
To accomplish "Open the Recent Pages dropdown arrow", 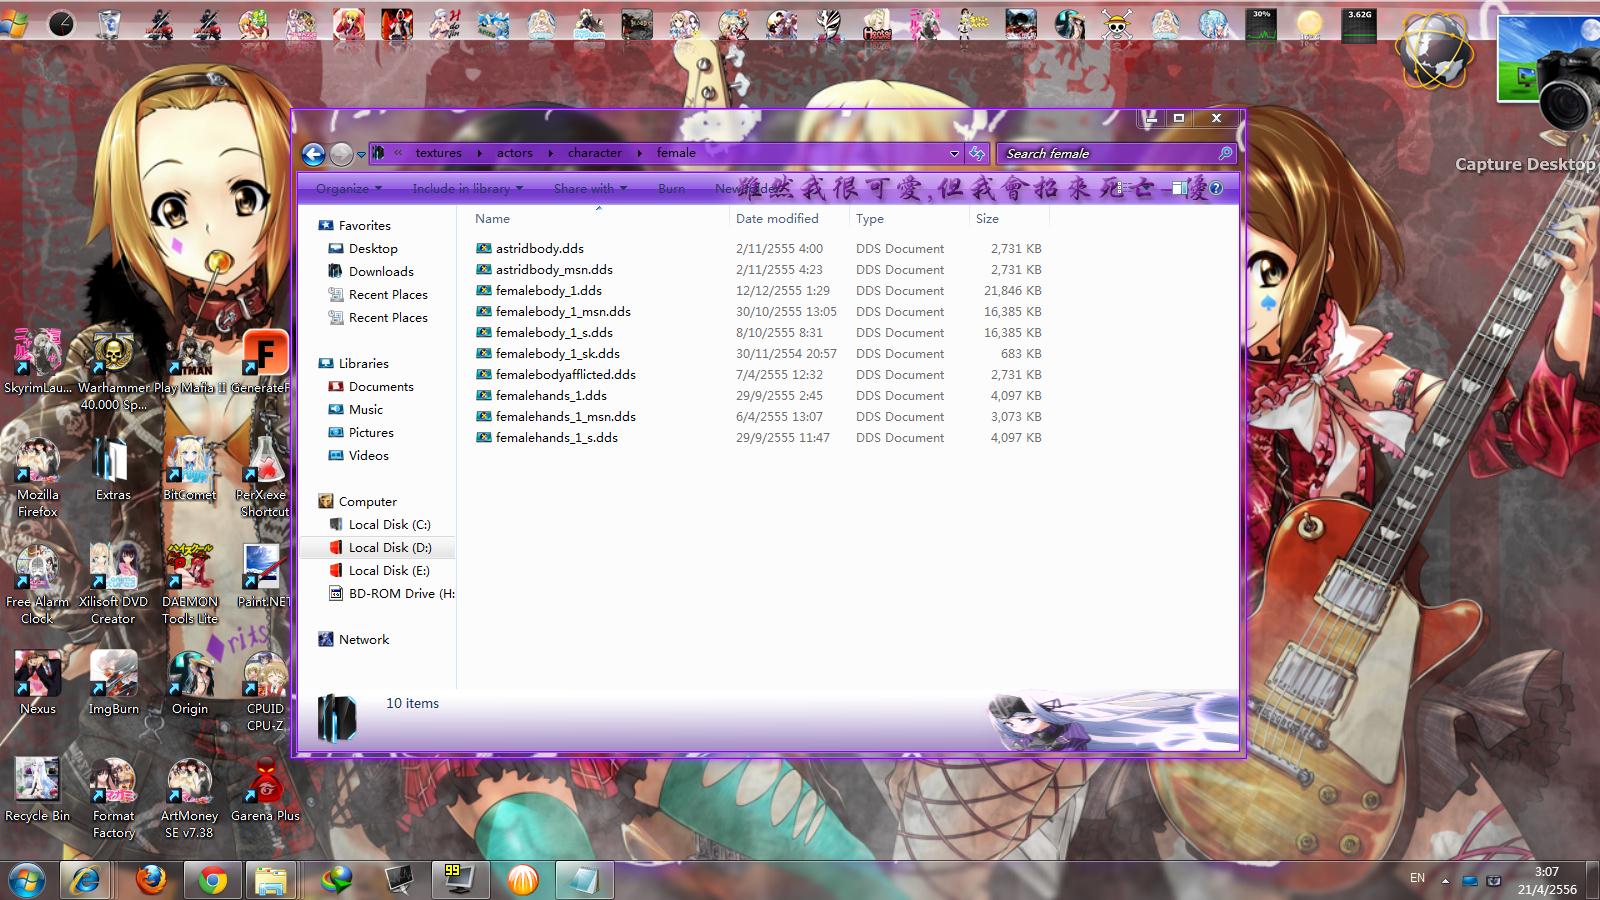I will click(362, 154).
